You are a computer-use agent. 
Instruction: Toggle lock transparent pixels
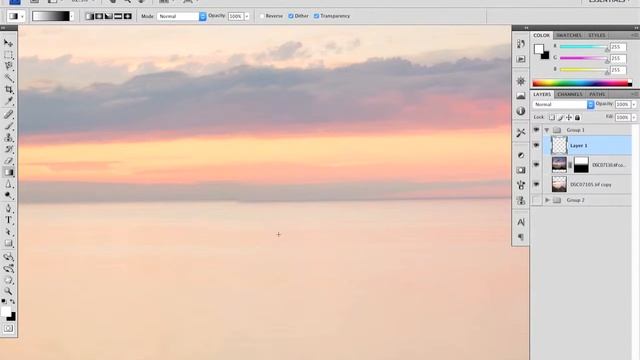click(552, 118)
